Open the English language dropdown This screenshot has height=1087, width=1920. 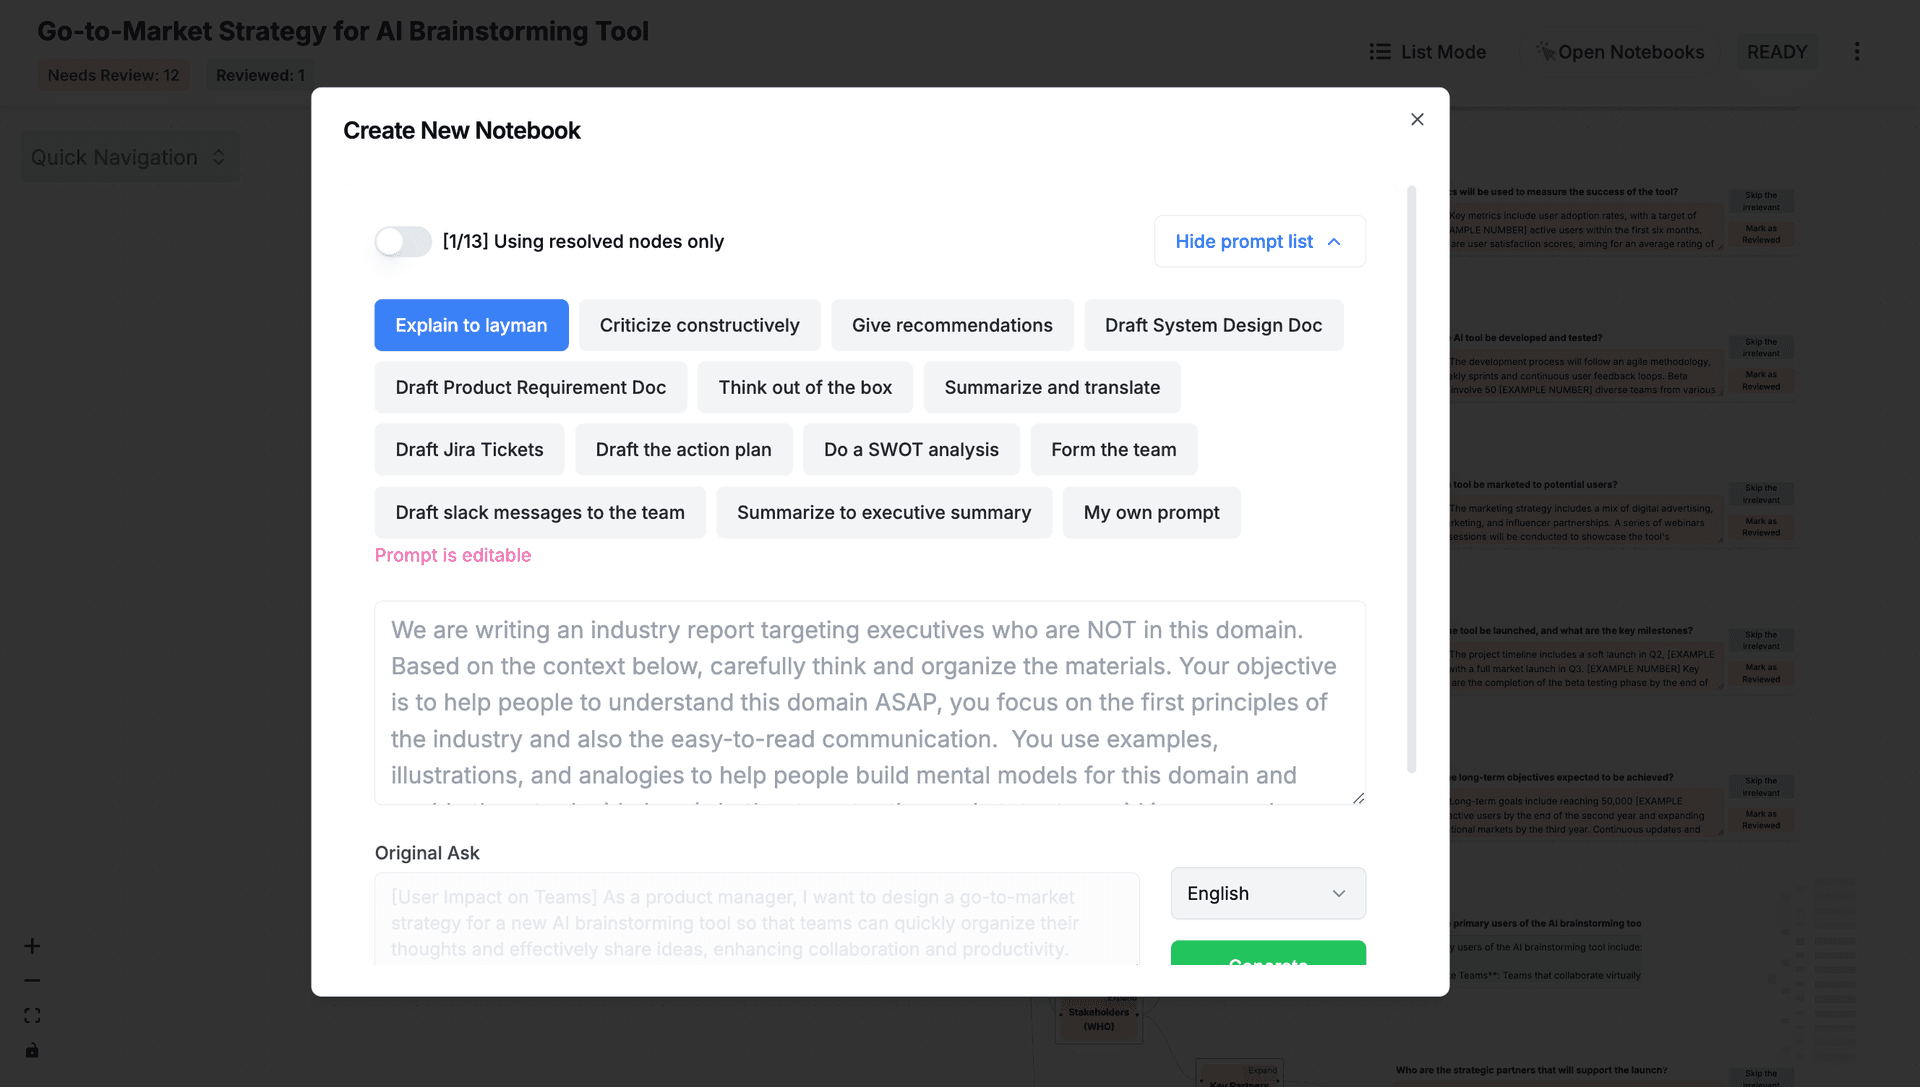(1267, 893)
